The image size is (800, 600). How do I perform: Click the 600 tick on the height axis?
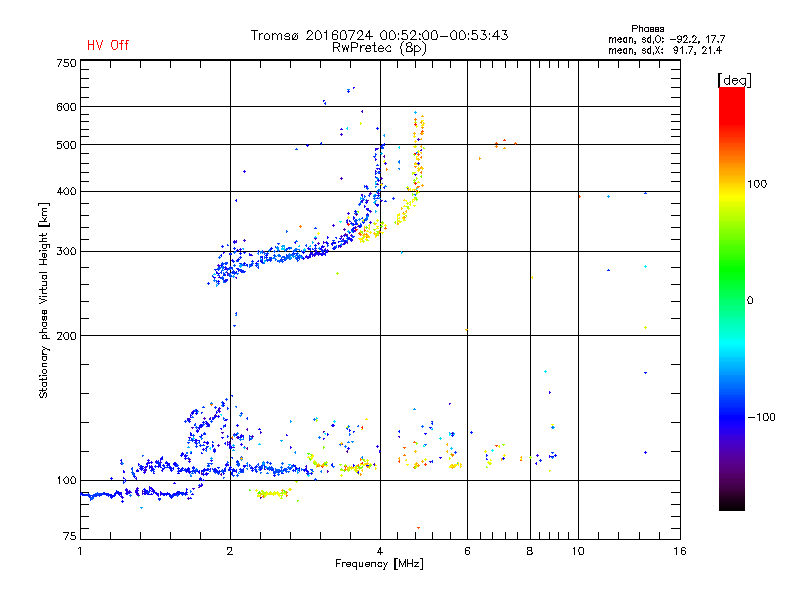click(66, 107)
